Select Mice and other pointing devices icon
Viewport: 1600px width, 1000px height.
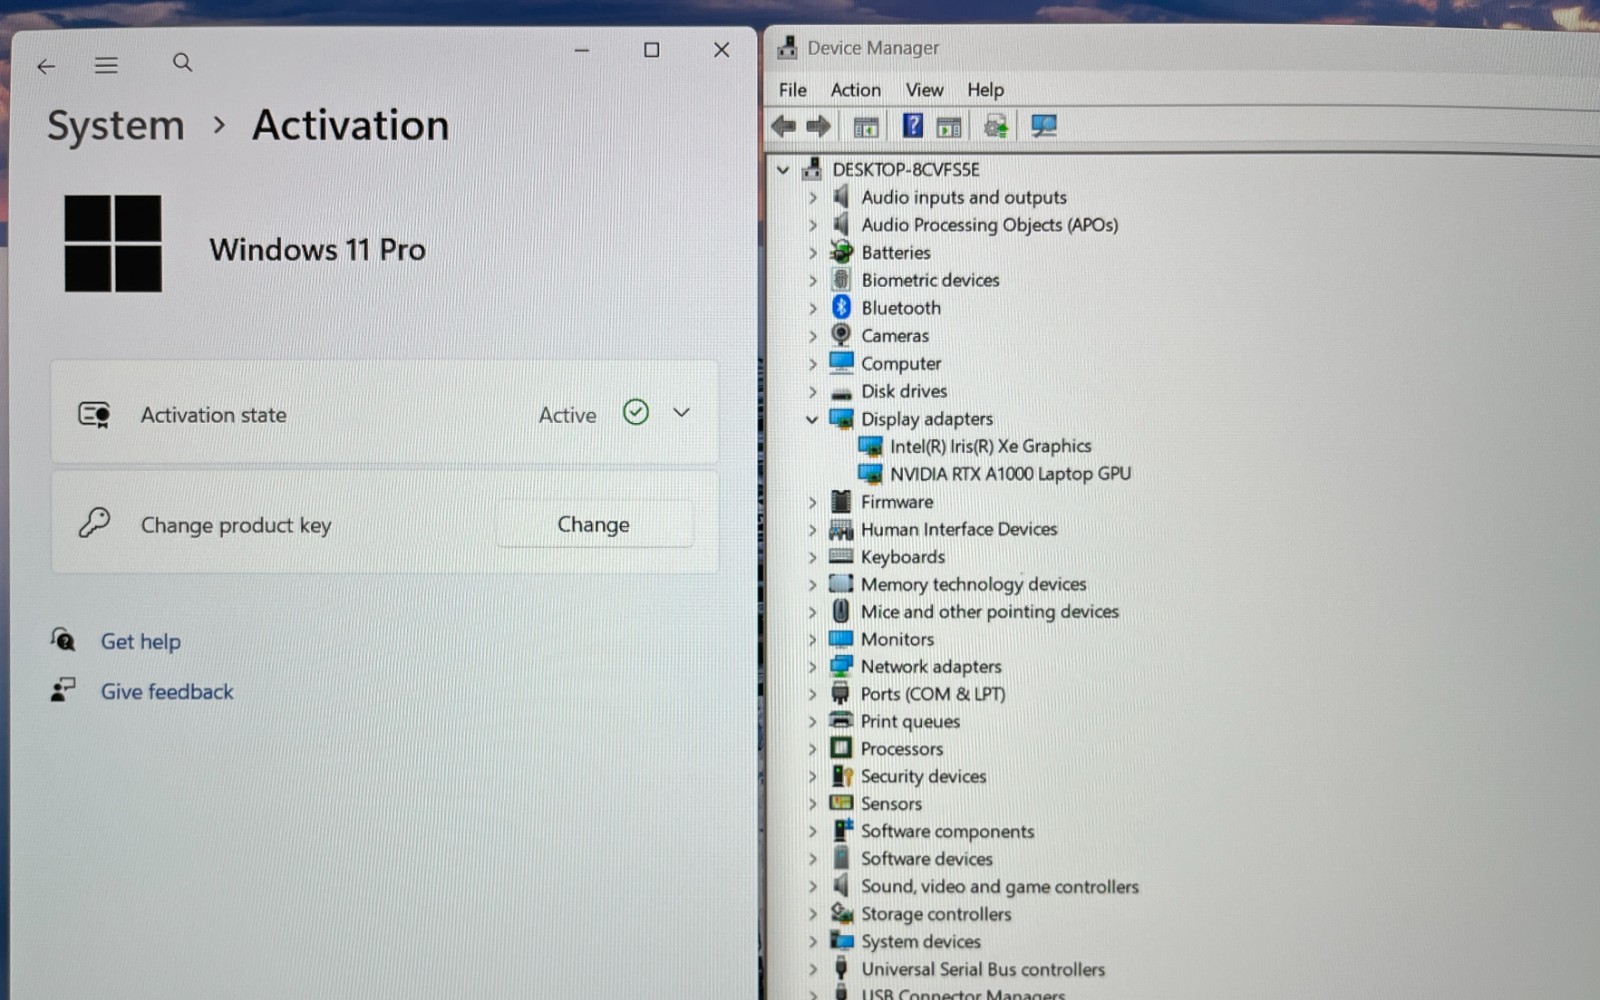[841, 610]
